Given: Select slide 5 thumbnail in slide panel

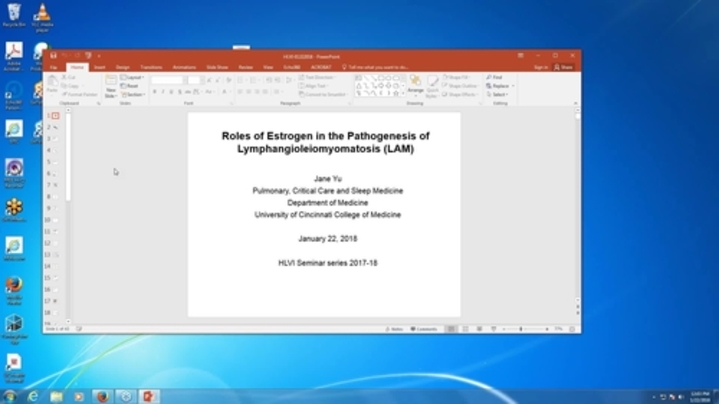Looking at the screenshot, I should [55, 162].
